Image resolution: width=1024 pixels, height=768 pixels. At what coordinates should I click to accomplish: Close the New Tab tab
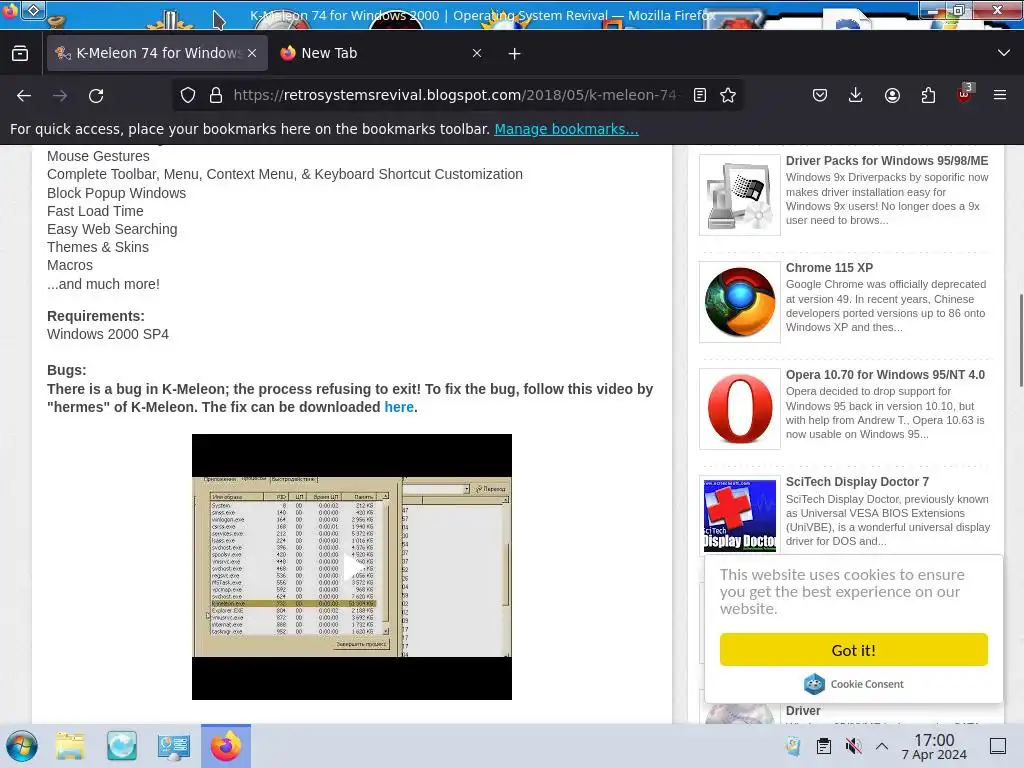[477, 53]
